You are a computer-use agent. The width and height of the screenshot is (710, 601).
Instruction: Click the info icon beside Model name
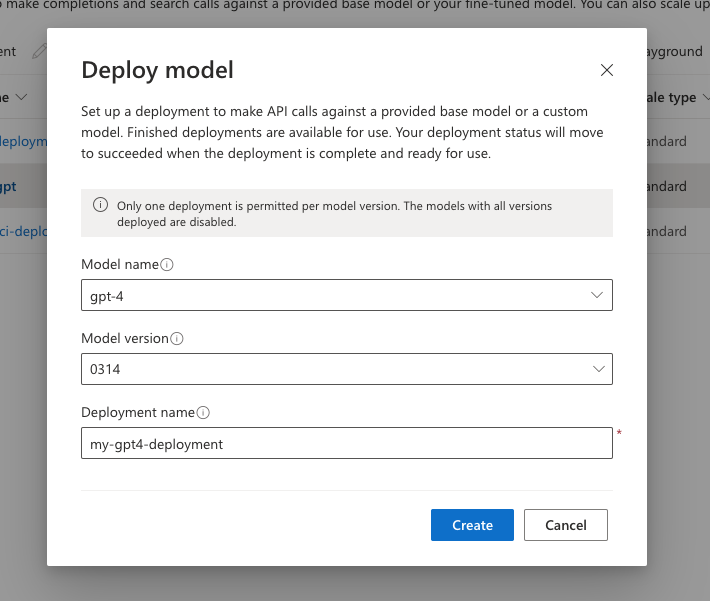(x=167, y=264)
